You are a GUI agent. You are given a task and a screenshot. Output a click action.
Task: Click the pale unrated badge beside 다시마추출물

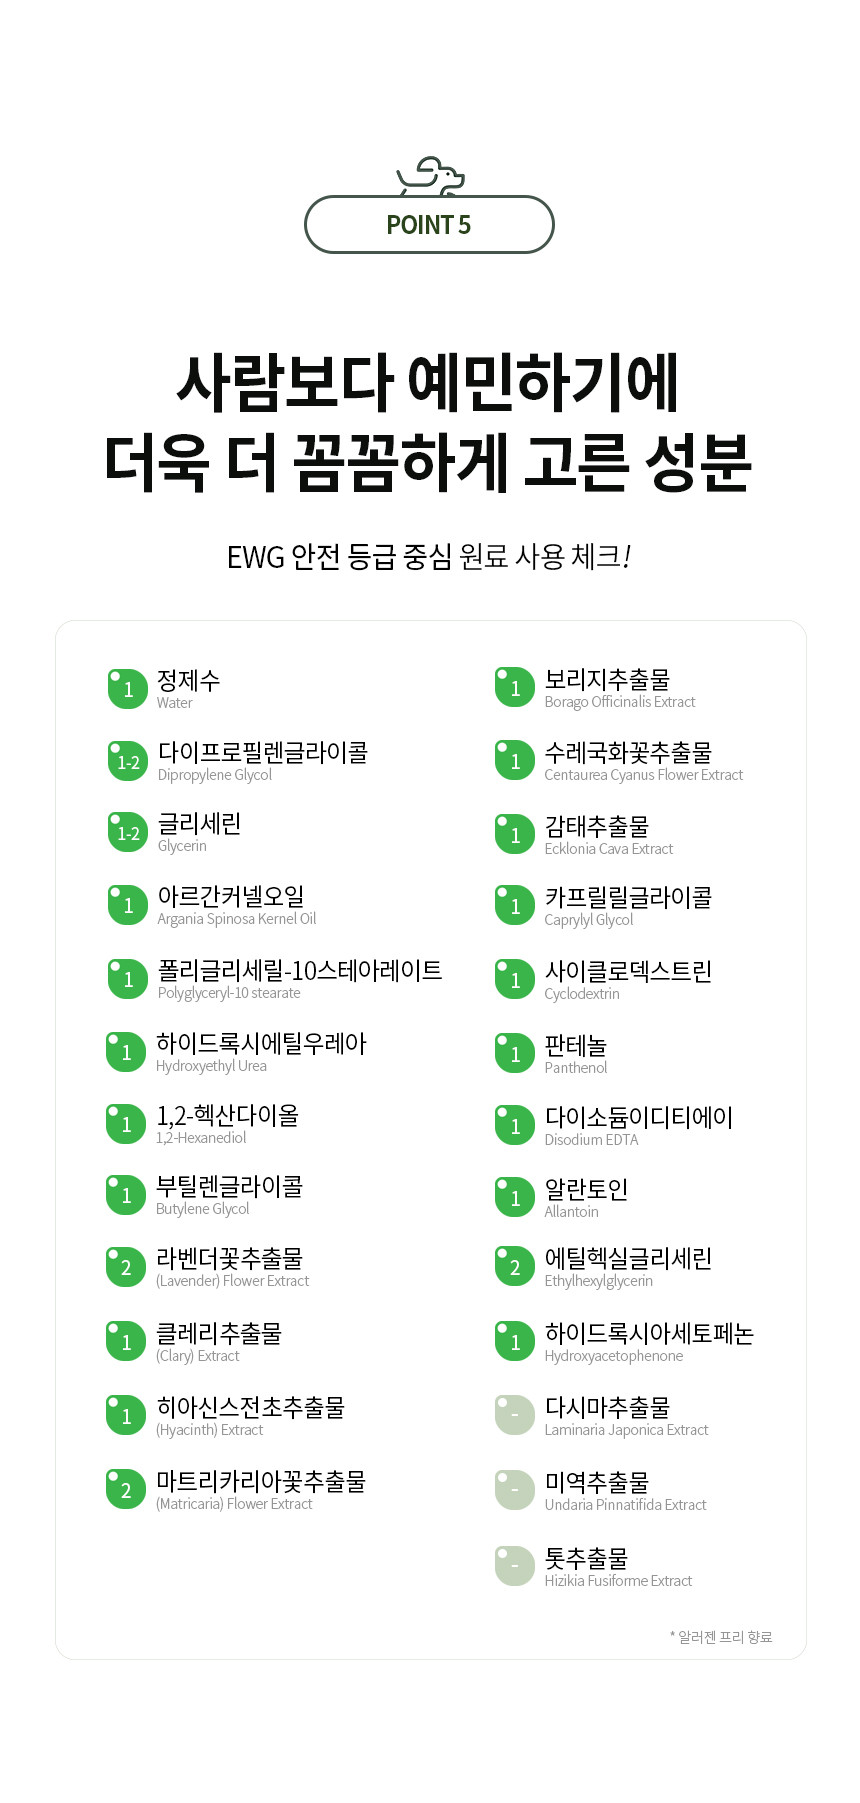point(515,1415)
